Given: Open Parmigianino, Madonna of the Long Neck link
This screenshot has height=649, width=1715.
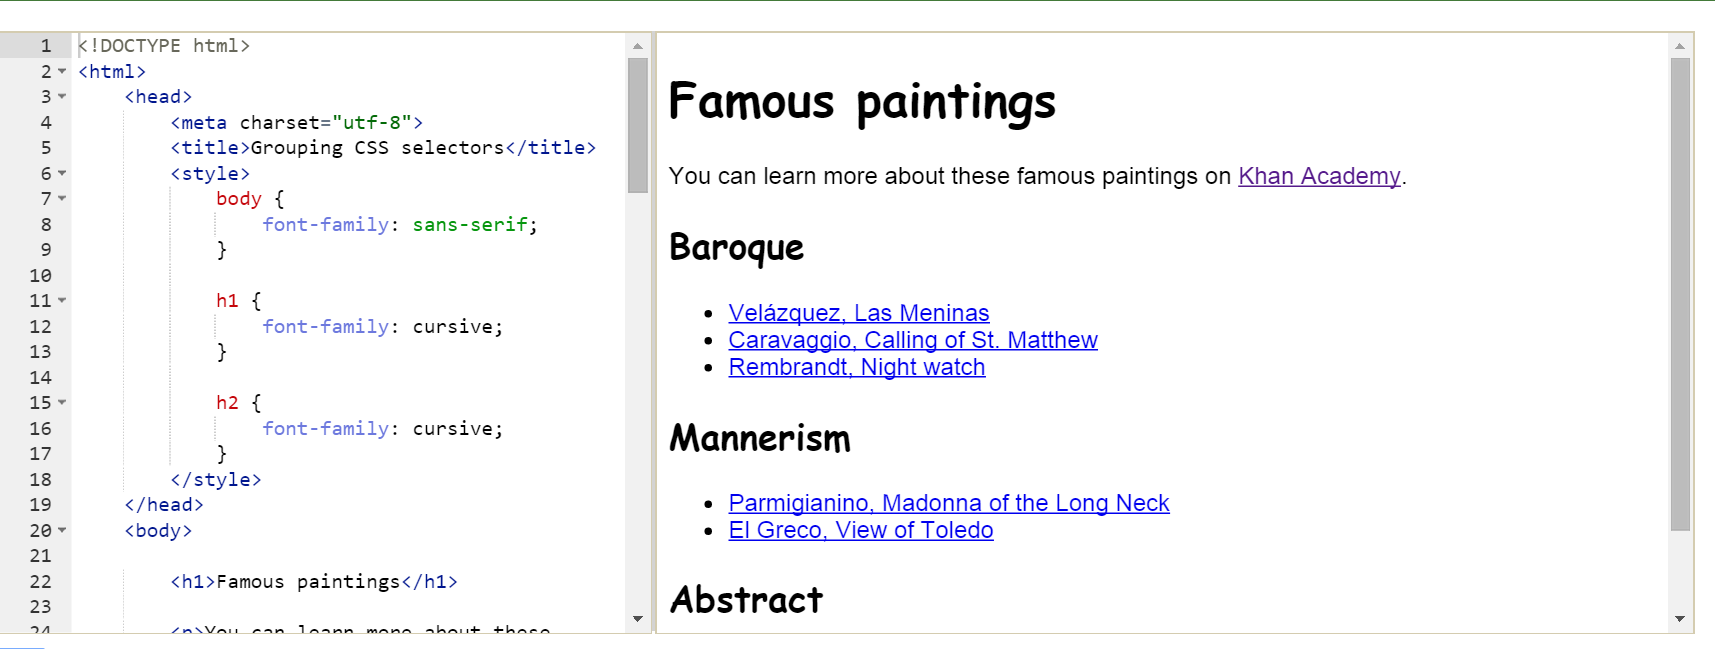Looking at the screenshot, I should 949,503.
